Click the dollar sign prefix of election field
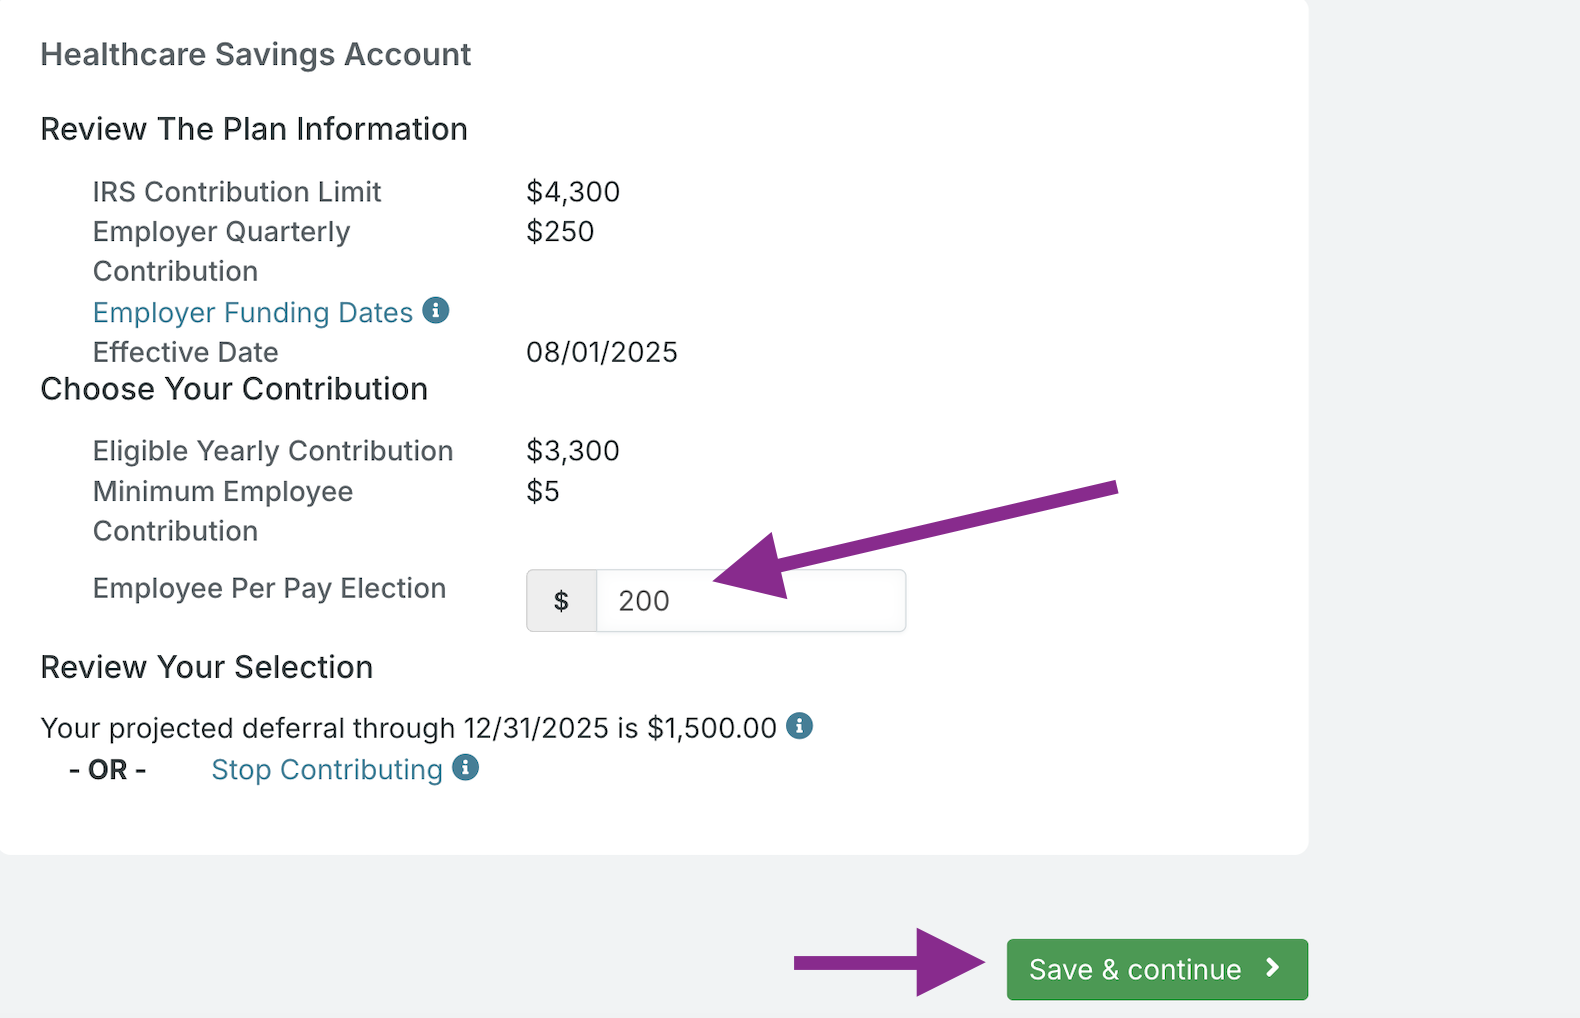The width and height of the screenshot is (1580, 1018). coord(562,601)
